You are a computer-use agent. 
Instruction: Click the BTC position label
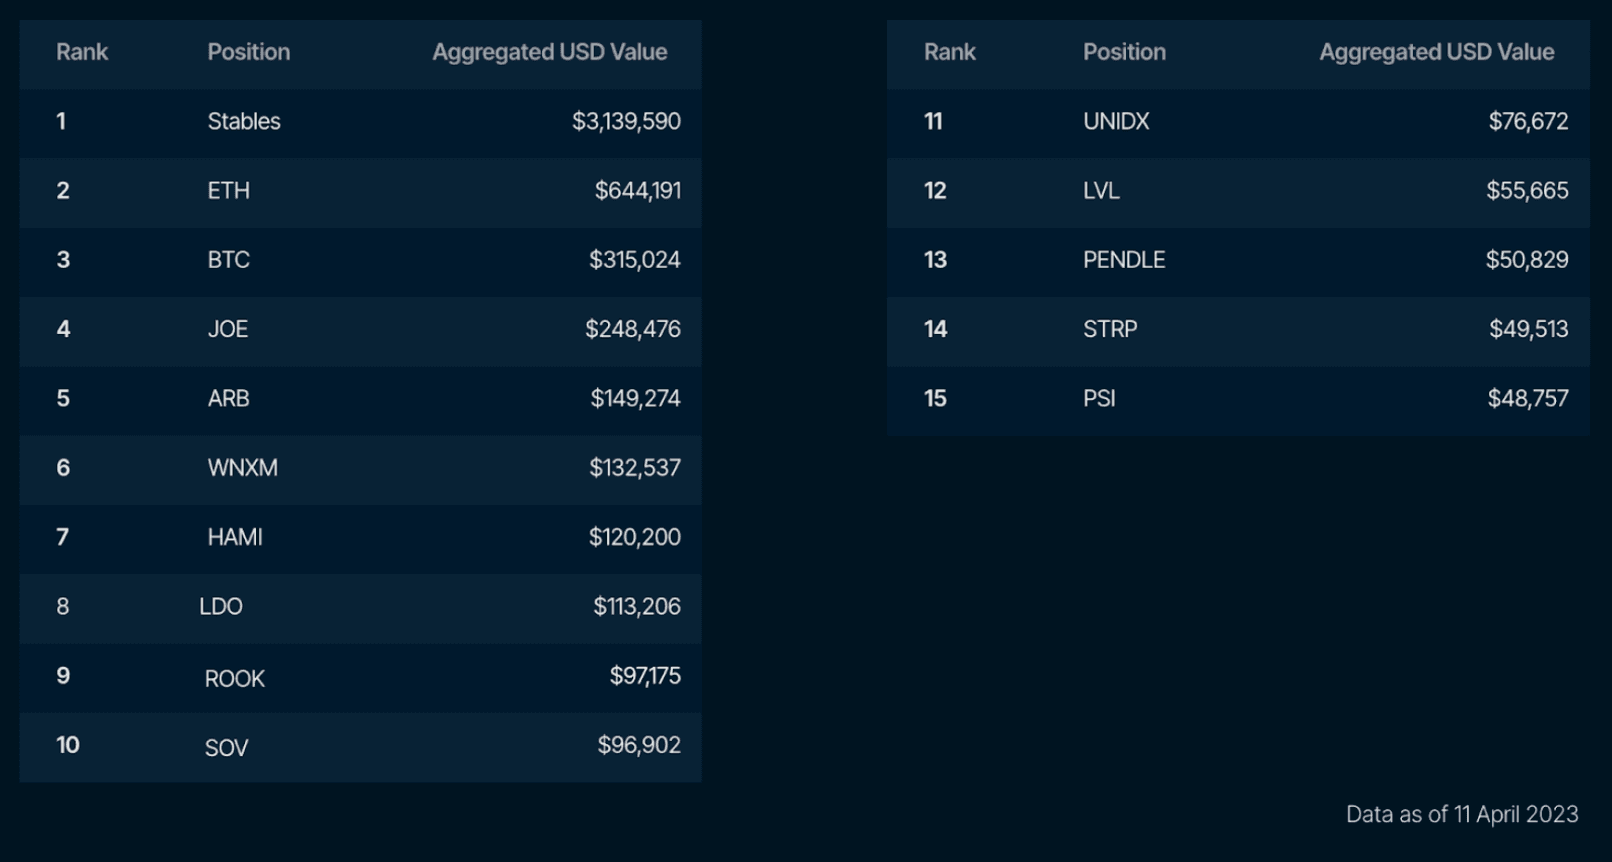coord(228,260)
